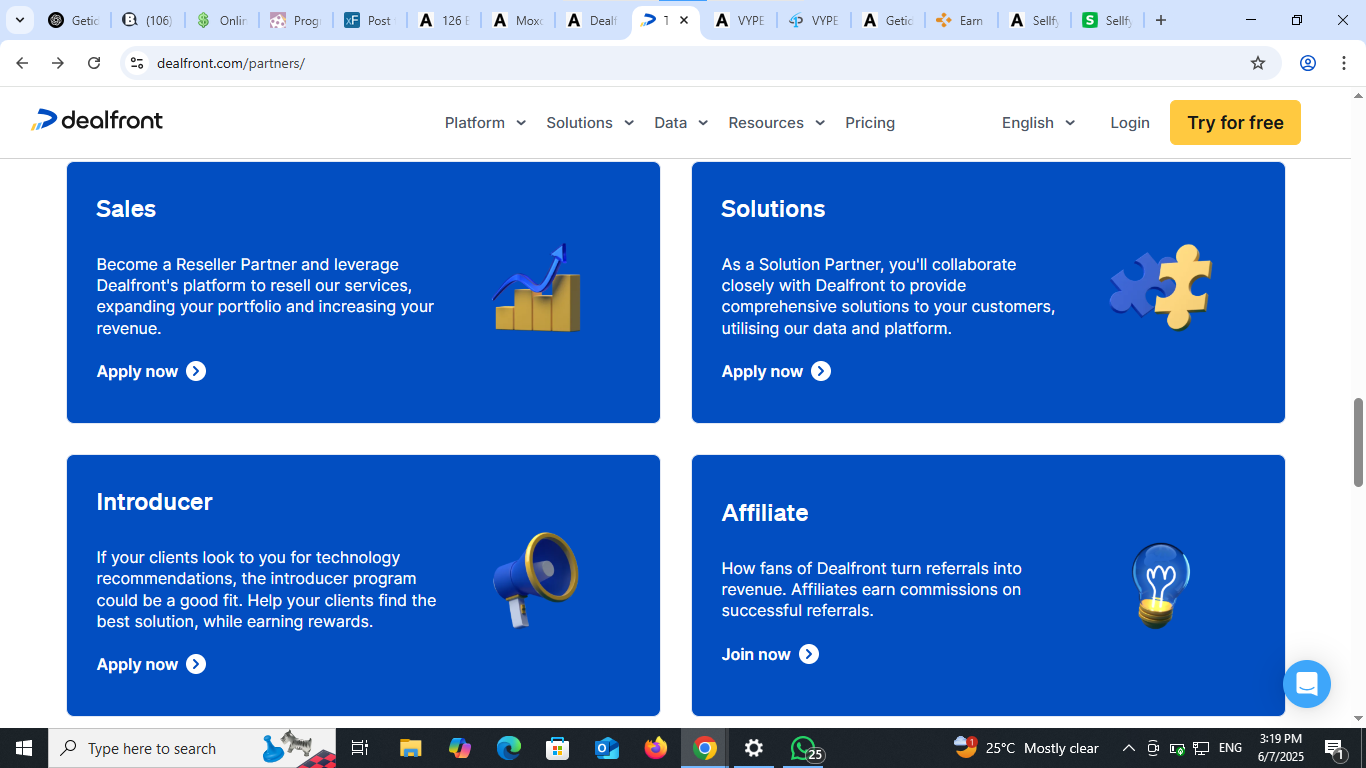Close the active Dealfront tab
Image resolution: width=1366 pixels, height=768 pixels.
click(x=684, y=20)
